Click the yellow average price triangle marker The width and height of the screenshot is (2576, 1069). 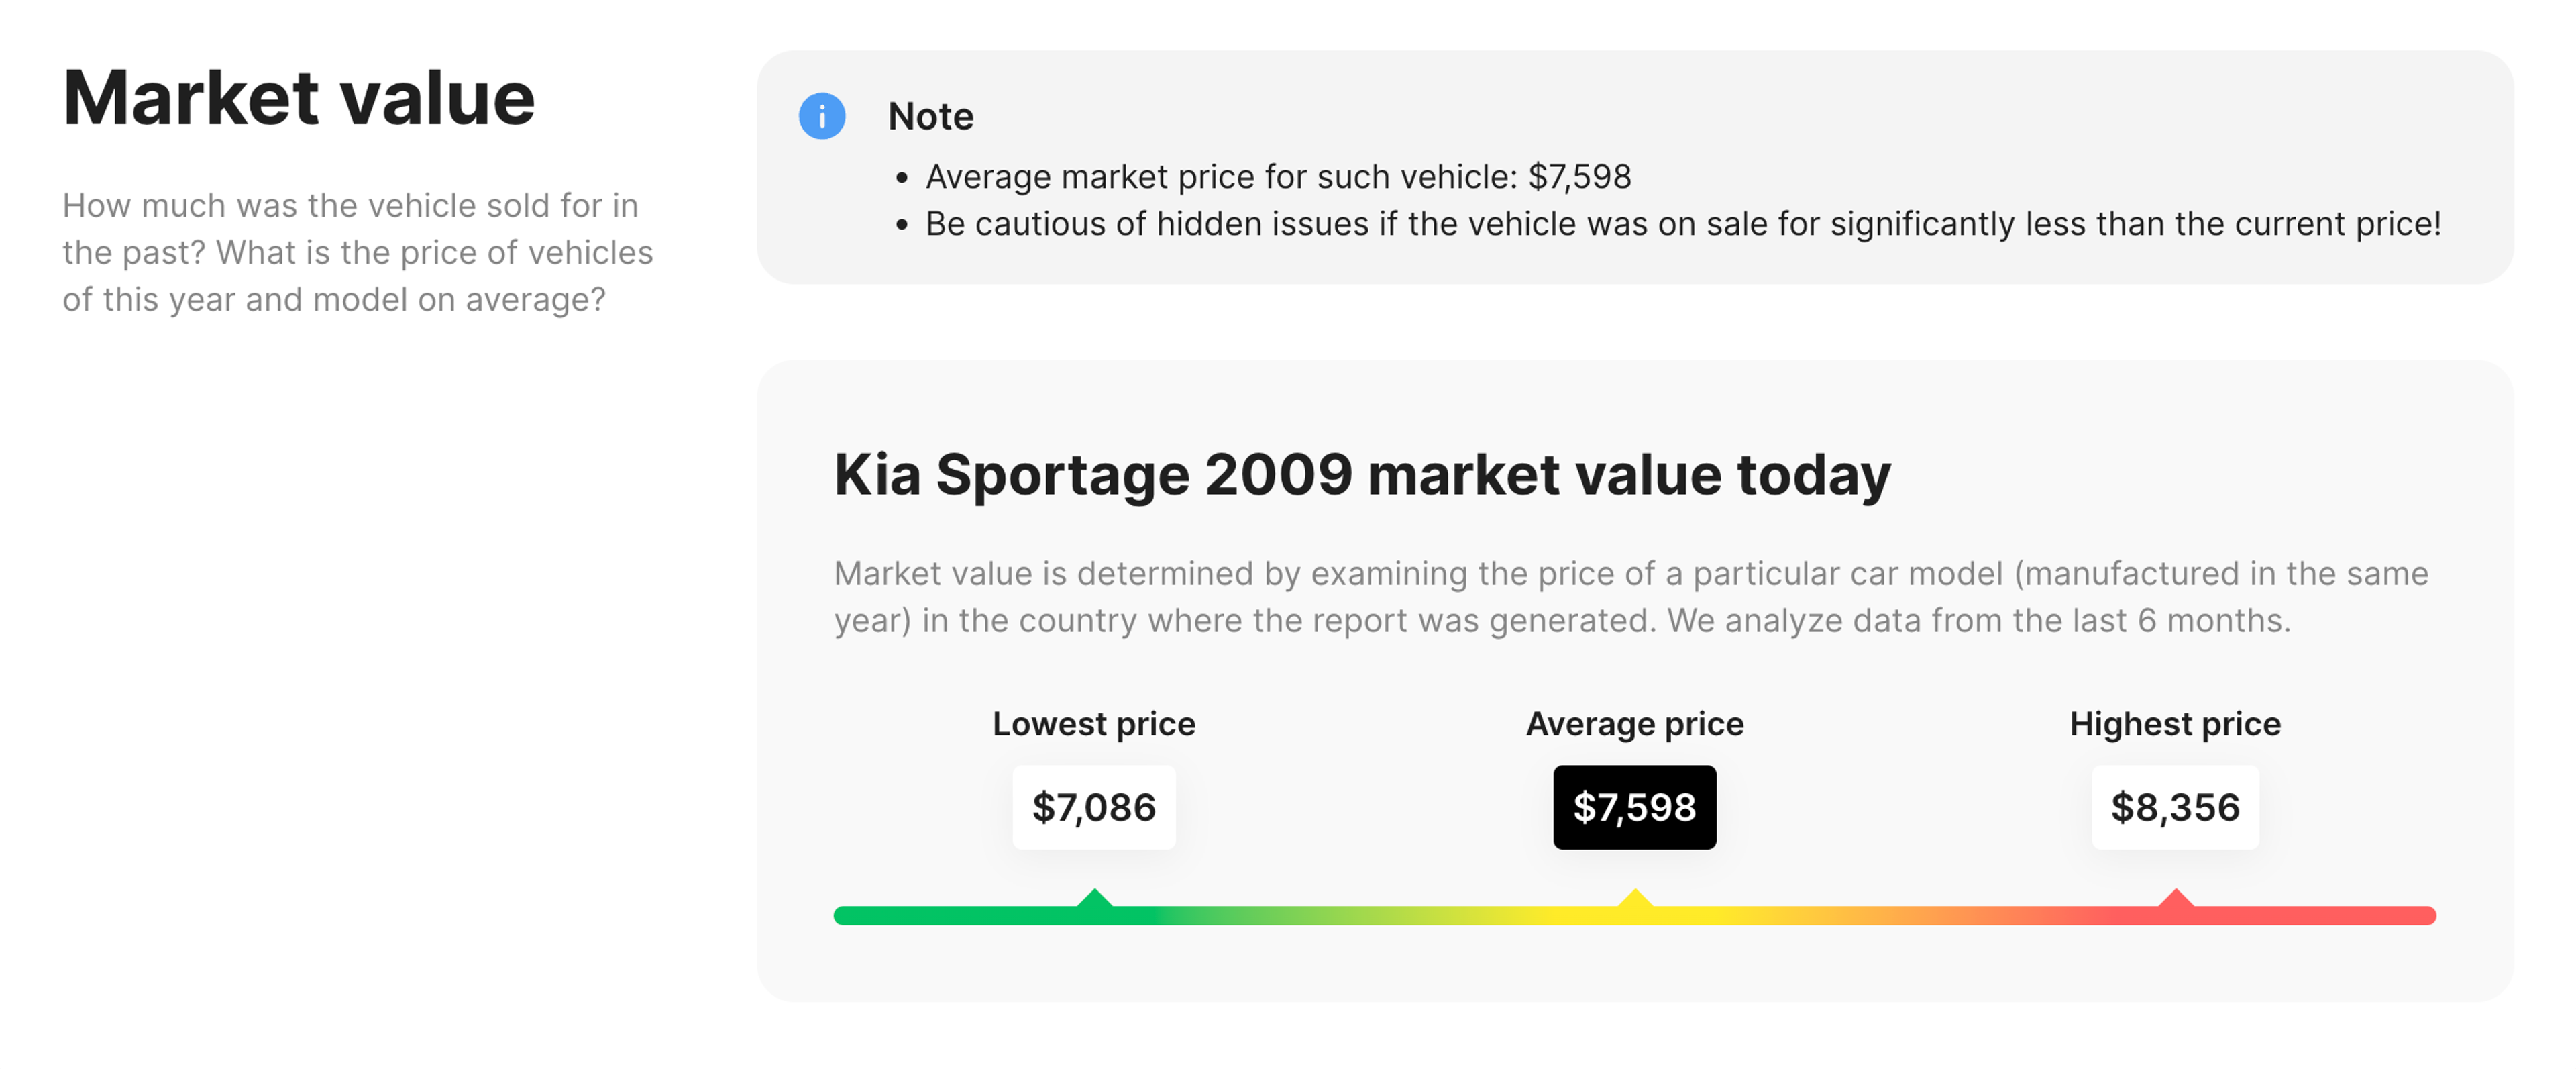(1634, 898)
